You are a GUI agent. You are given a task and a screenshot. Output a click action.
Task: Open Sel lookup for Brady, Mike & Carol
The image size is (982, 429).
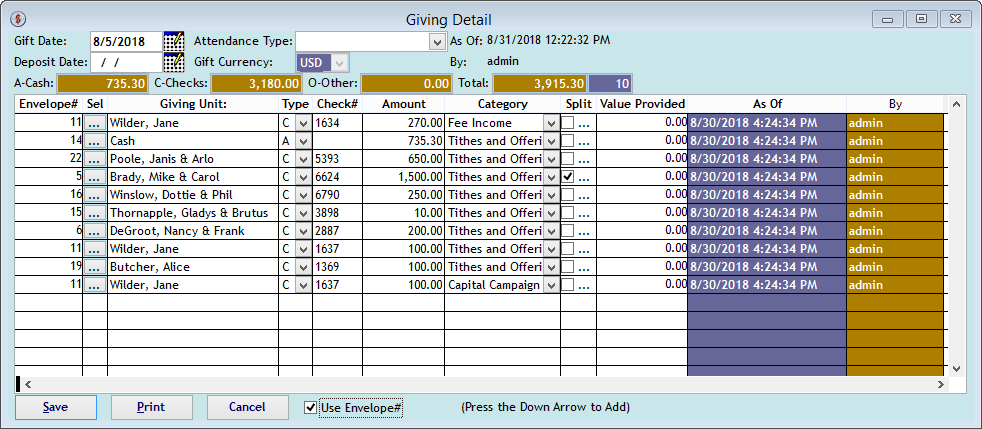pos(95,177)
